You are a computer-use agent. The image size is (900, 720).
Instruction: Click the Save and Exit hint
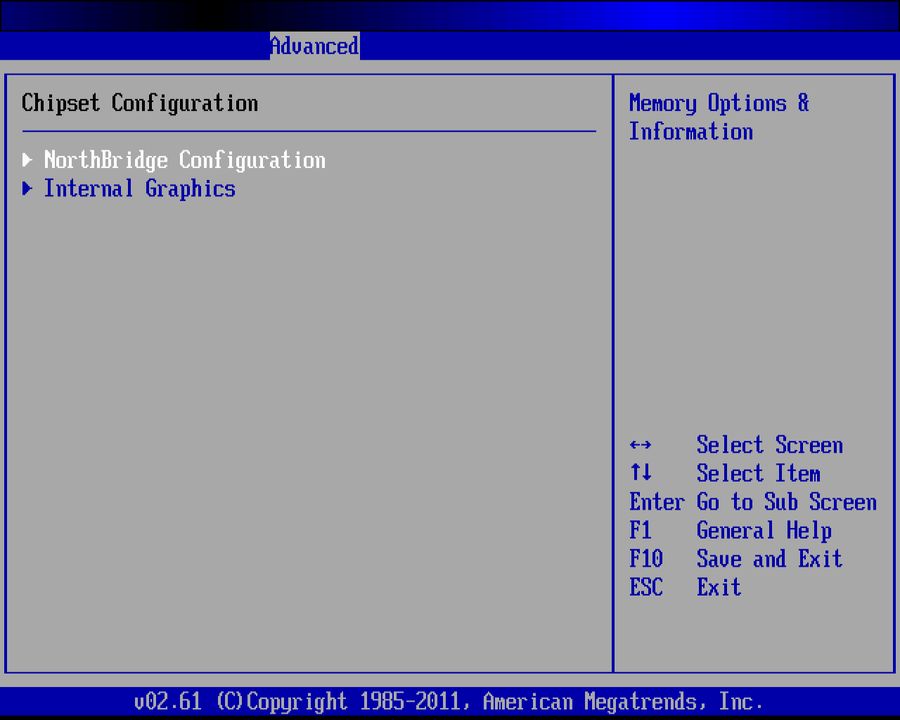[x=769, y=559]
